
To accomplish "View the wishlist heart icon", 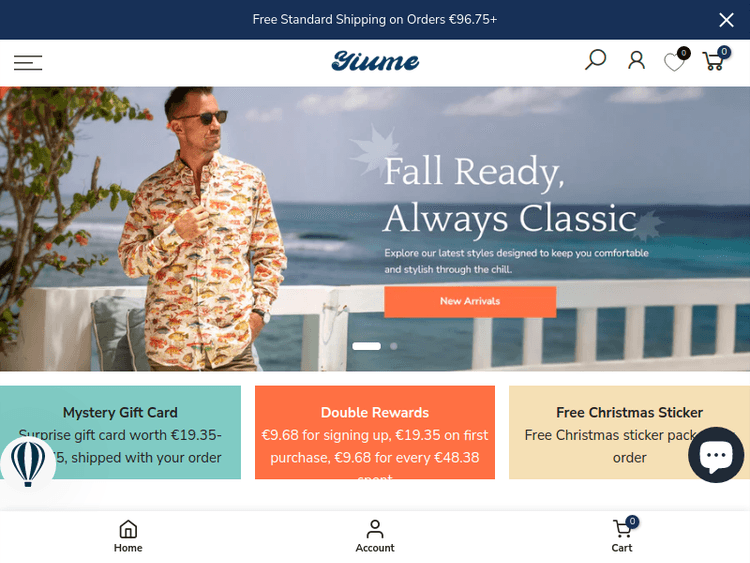I will pyautogui.click(x=674, y=62).
